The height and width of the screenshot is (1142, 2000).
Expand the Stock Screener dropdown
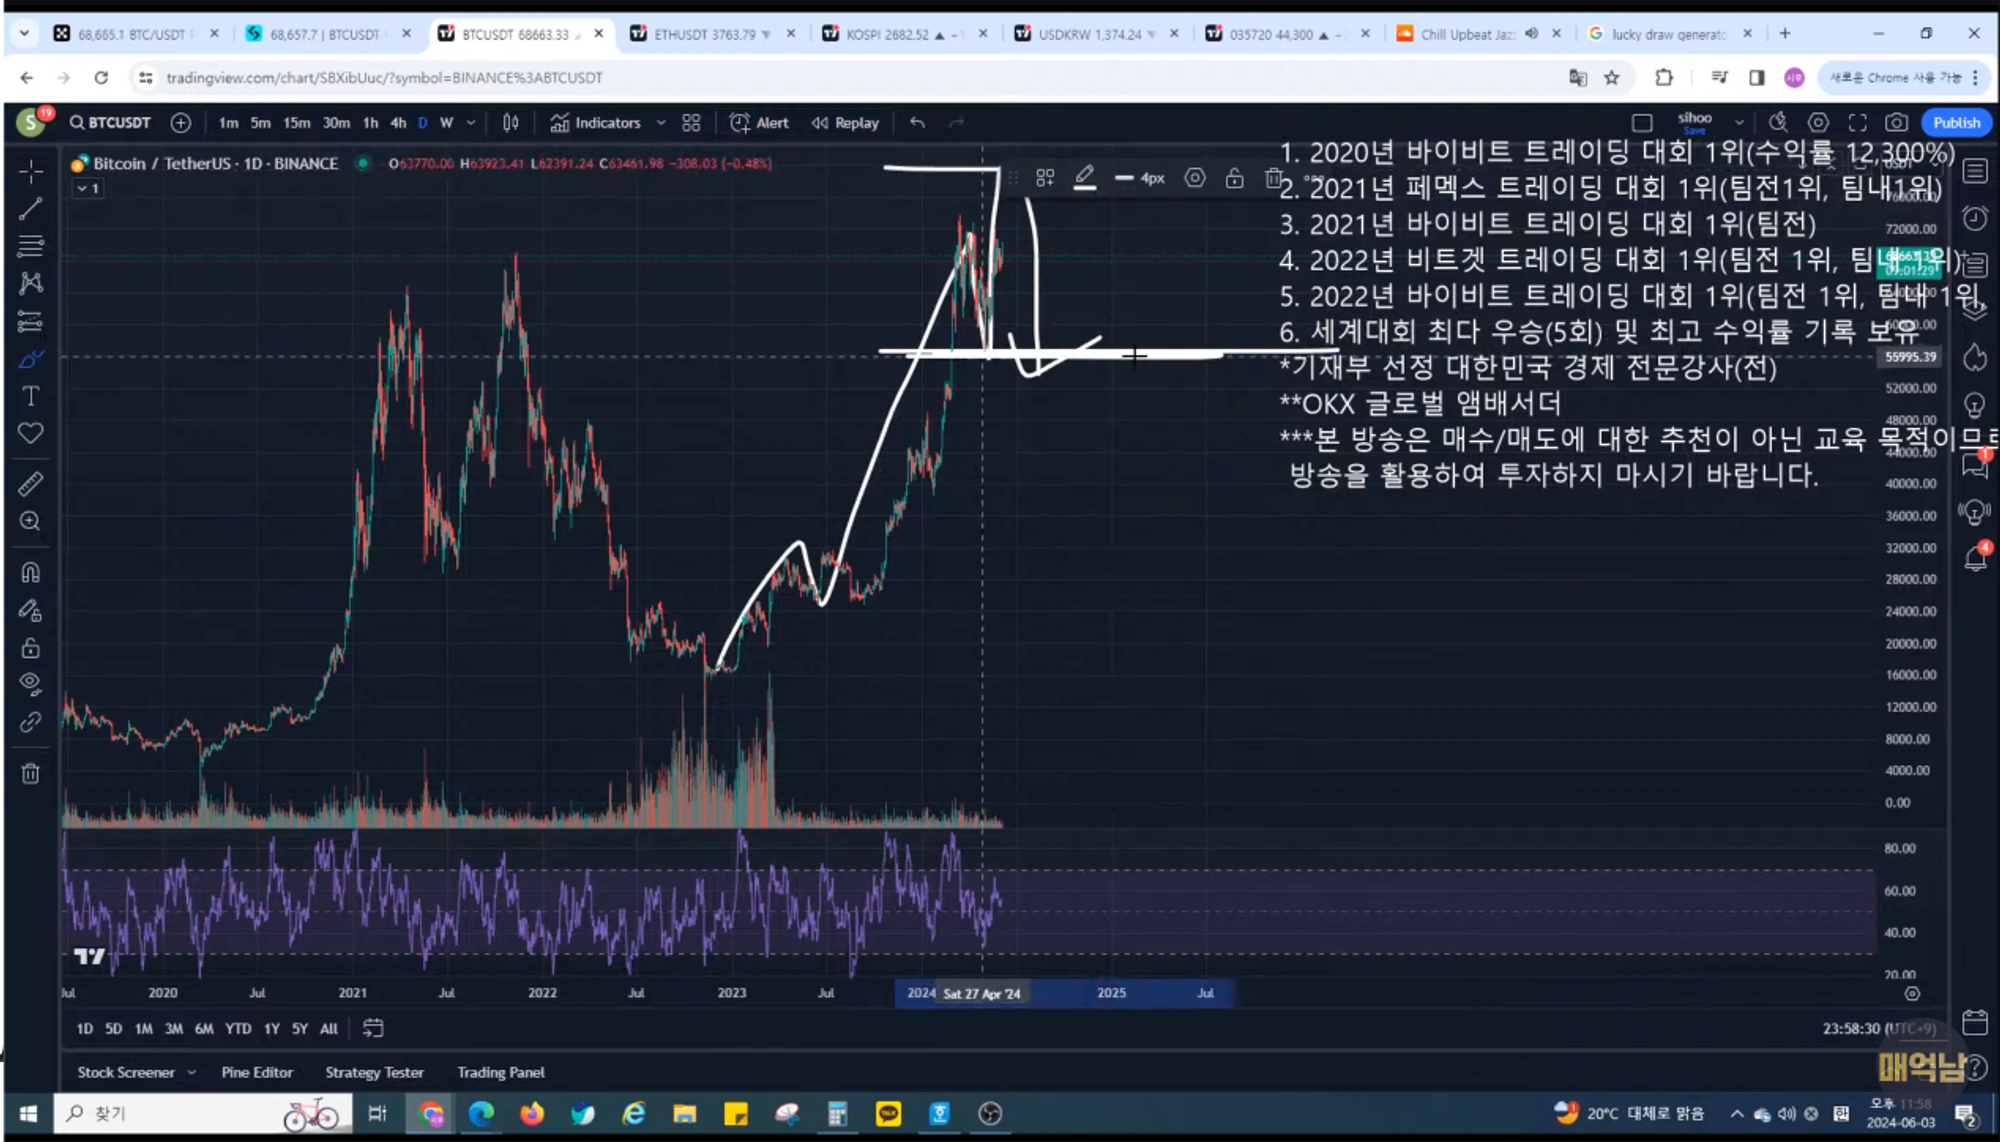191,1072
